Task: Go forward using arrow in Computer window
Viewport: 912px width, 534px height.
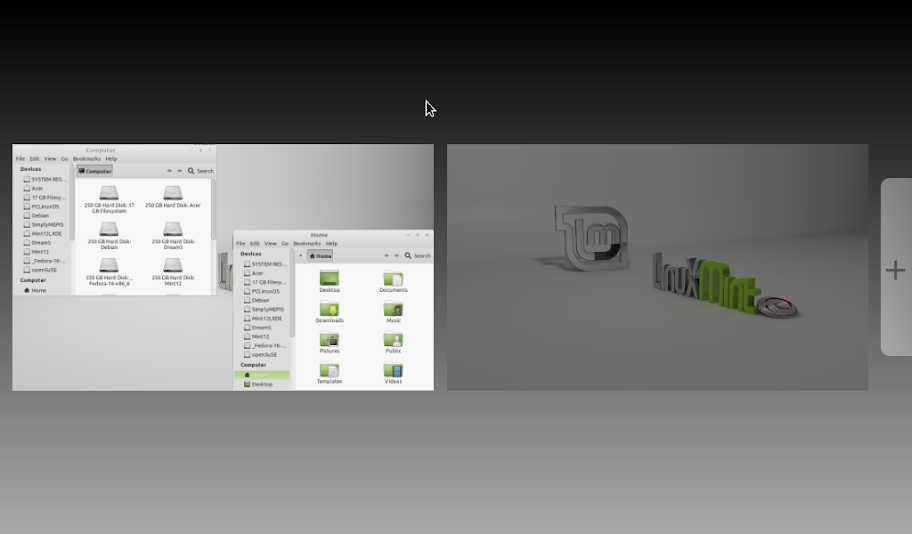Action: 179,171
